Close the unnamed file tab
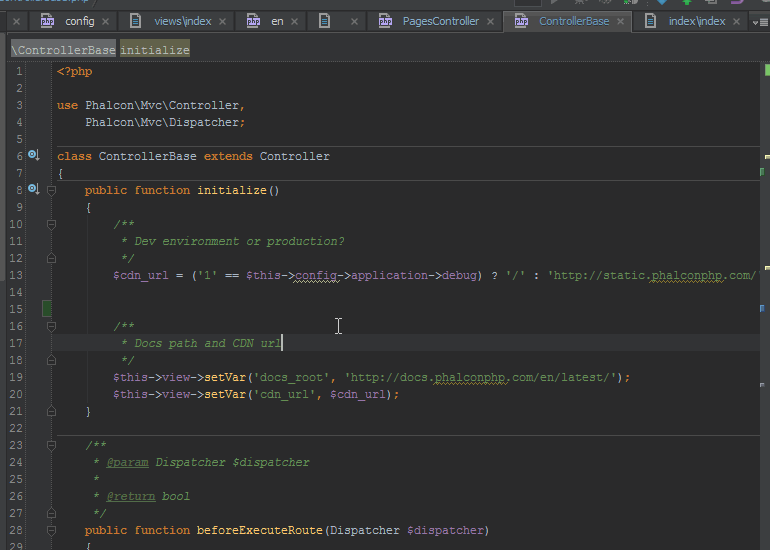 click(x=354, y=22)
